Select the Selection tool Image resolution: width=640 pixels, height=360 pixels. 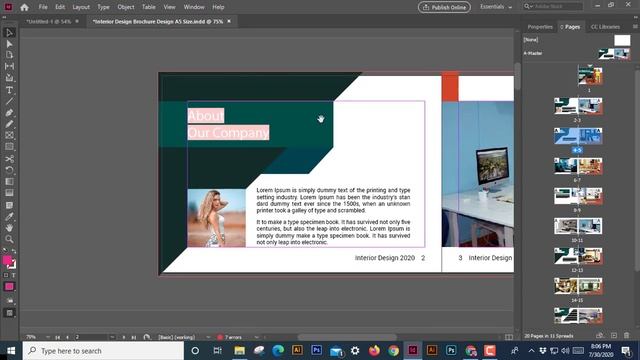click(x=9, y=33)
